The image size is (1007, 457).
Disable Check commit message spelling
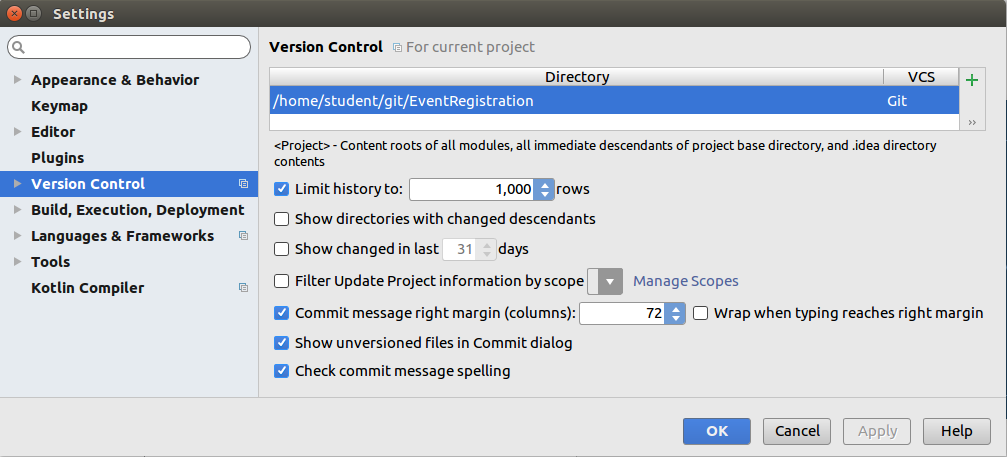pyautogui.click(x=282, y=371)
